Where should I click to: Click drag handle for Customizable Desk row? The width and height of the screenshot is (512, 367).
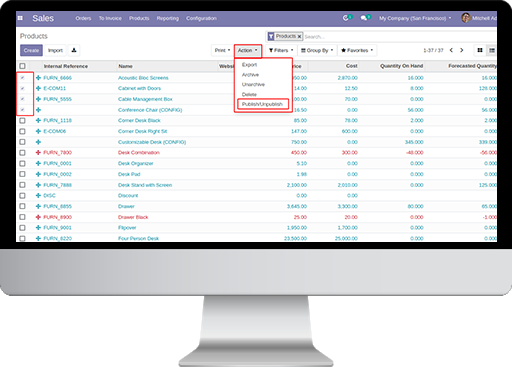pyautogui.click(x=38, y=142)
